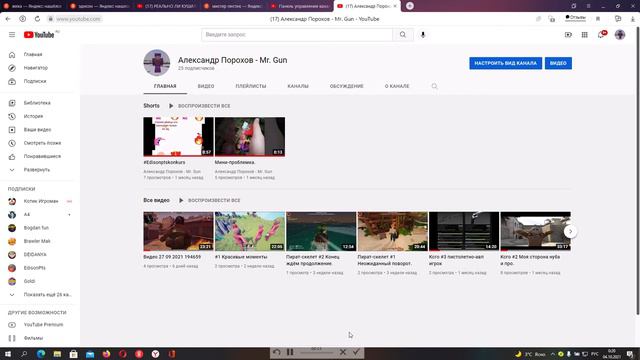Open История watch history in sidebar
The width and height of the screenshot is (640, 360).
coord(33,116)
